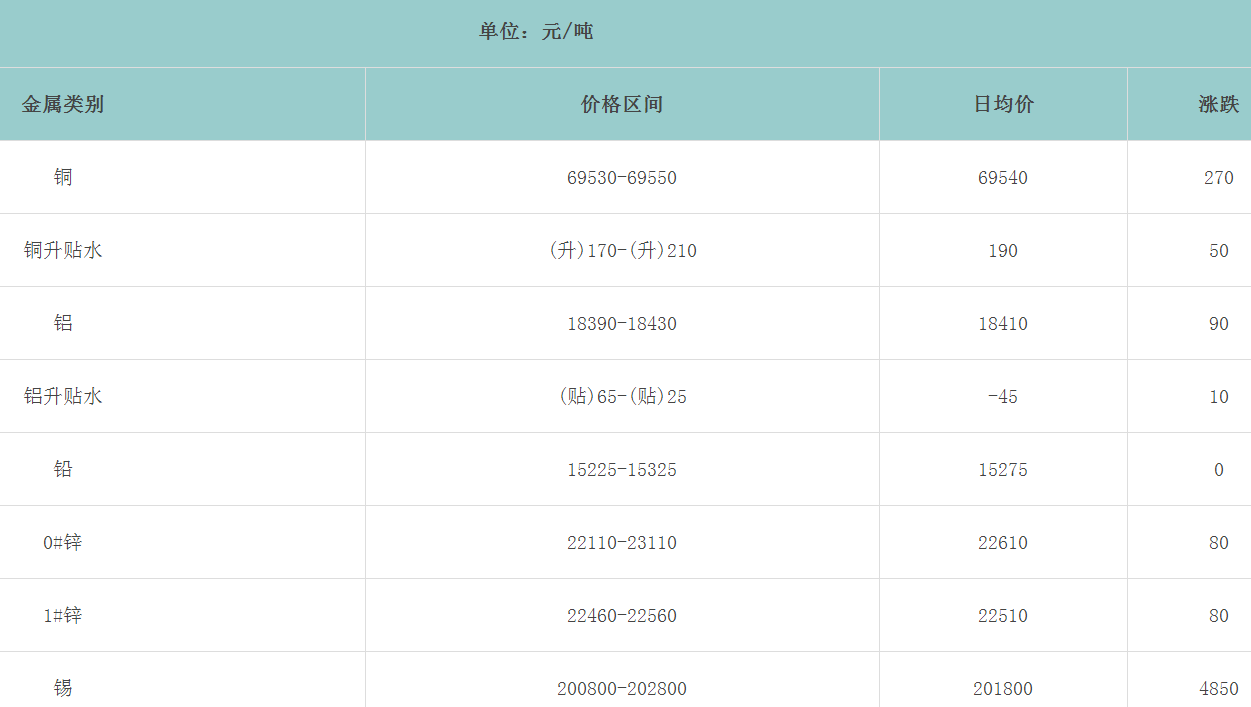Select the 铅 row label

[x=63, y=469]
